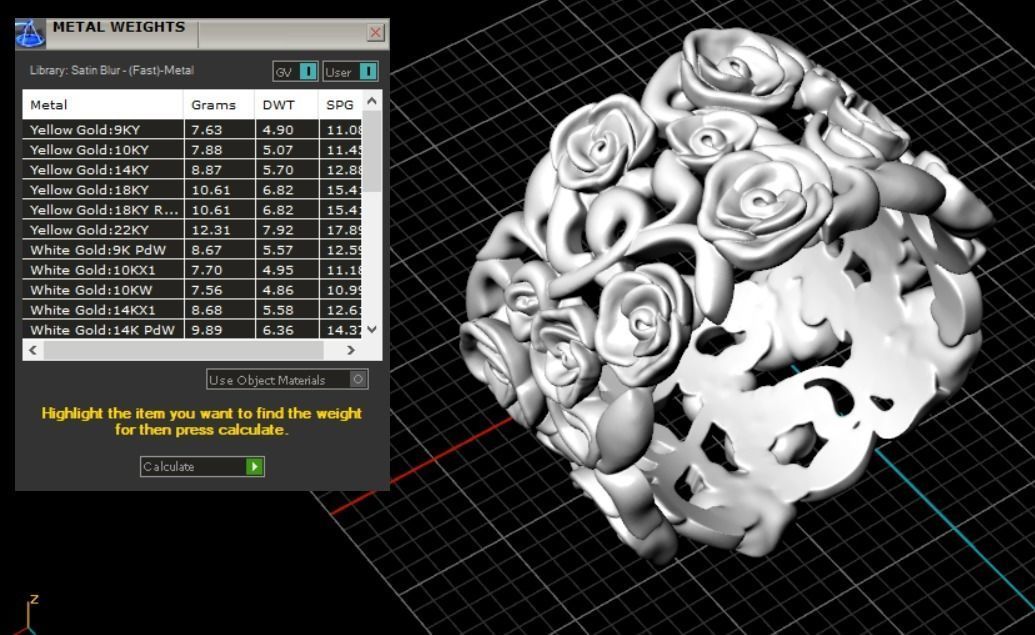
Task: Select the Yellow Gold:18KY R... row
Action: pos(192,210)
